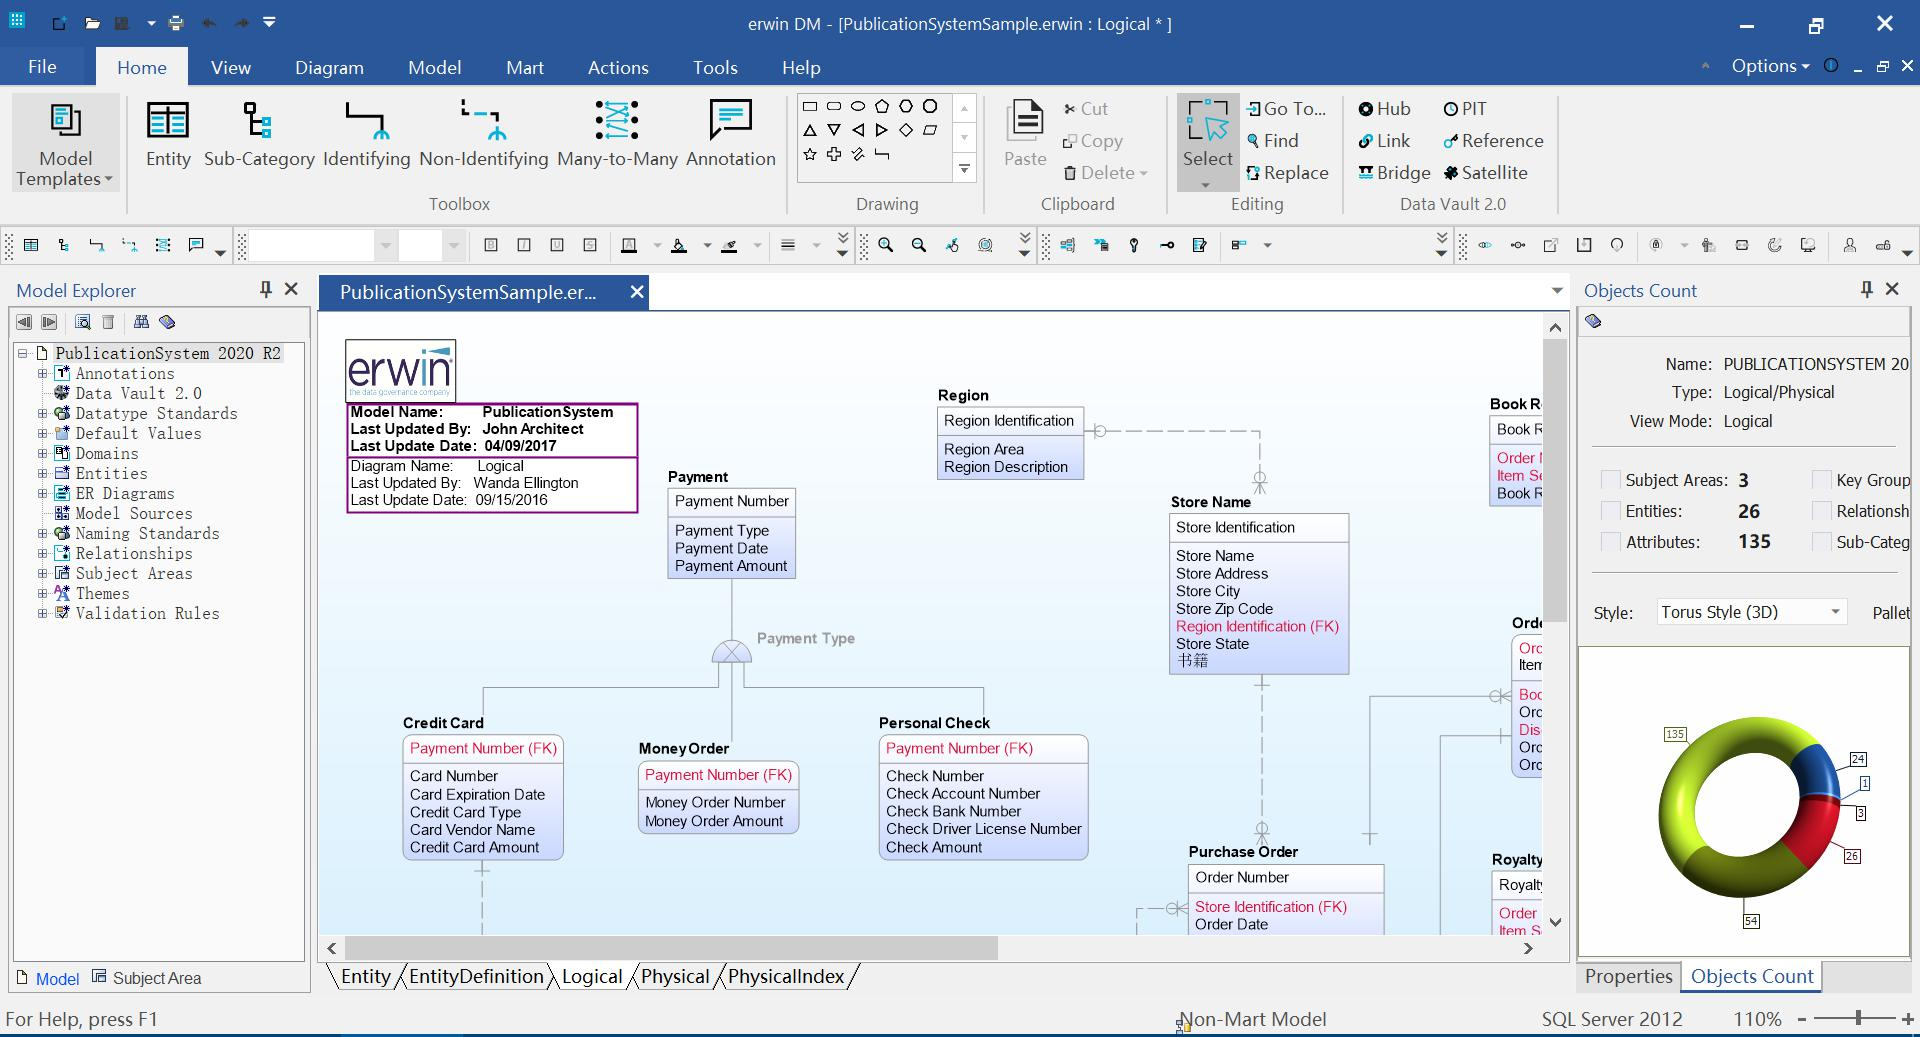1920x1037 pixels.
Task: Open the Options dropdown menu
Action: pos(1770,66)
